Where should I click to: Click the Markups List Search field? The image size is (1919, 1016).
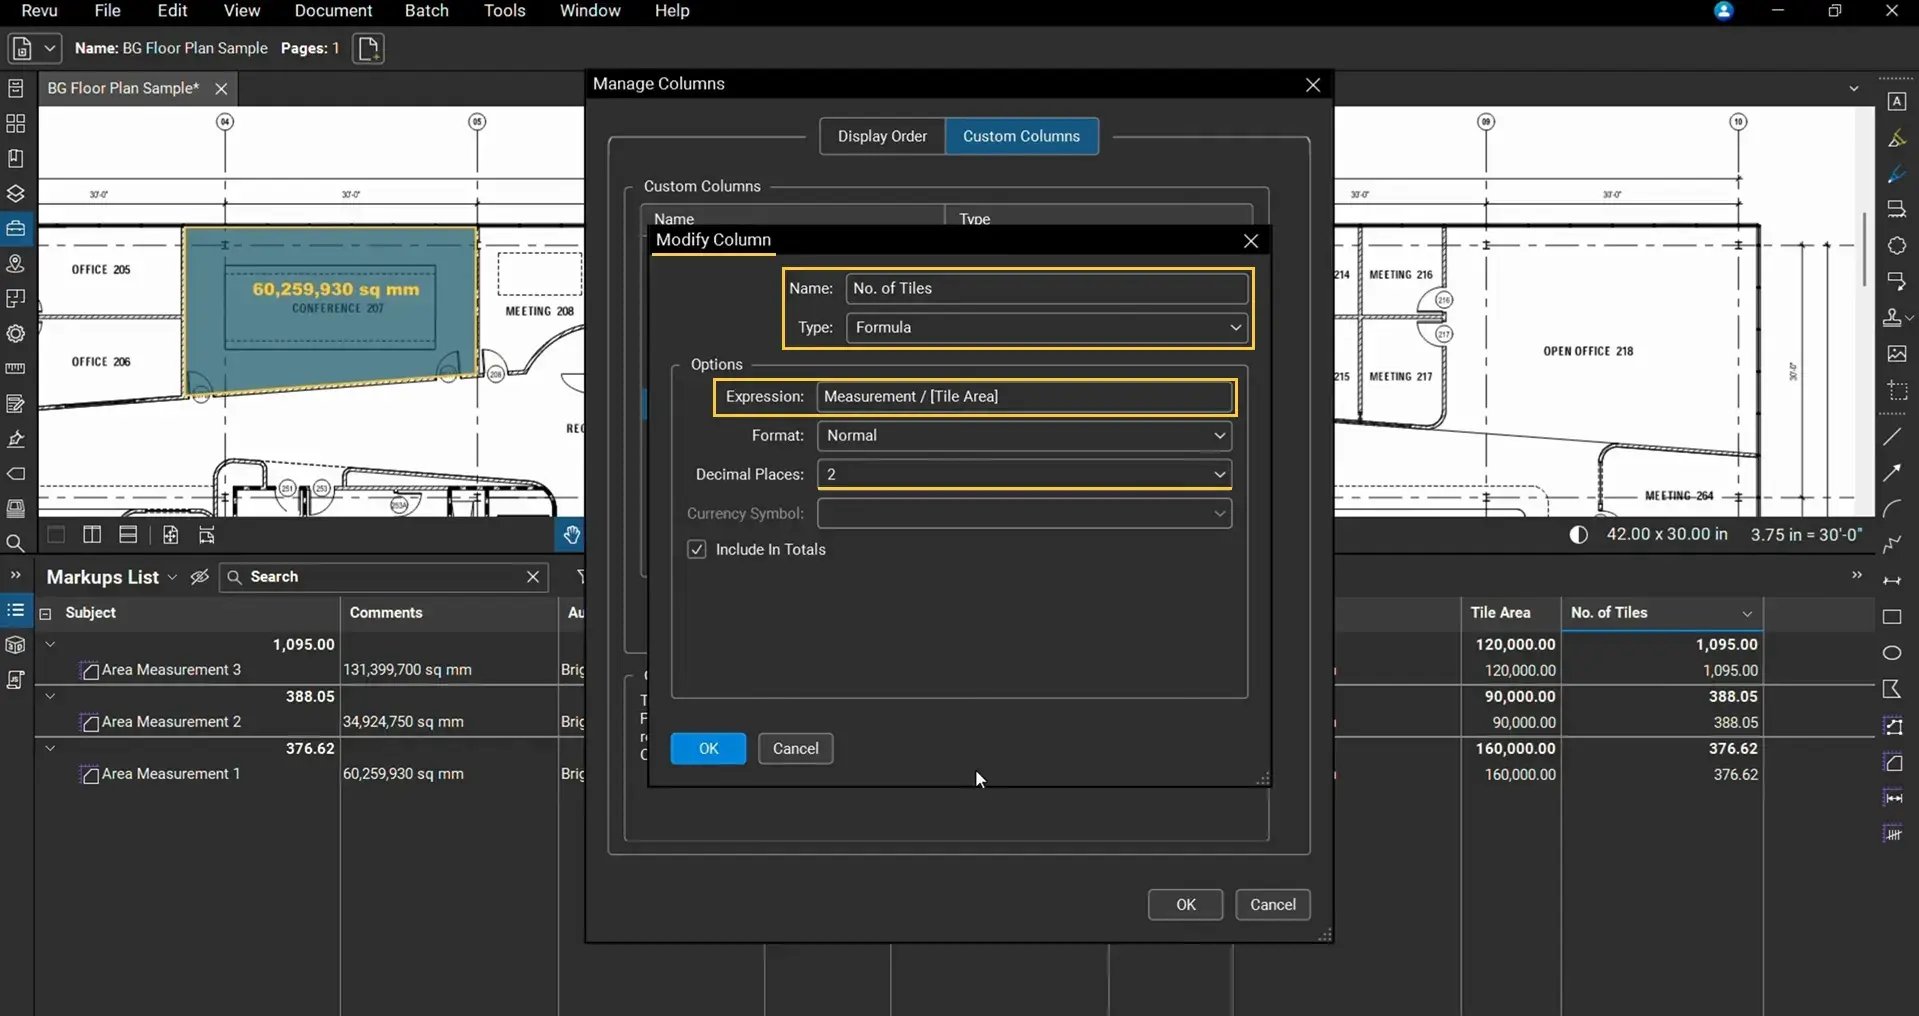[x=383, y=577]
